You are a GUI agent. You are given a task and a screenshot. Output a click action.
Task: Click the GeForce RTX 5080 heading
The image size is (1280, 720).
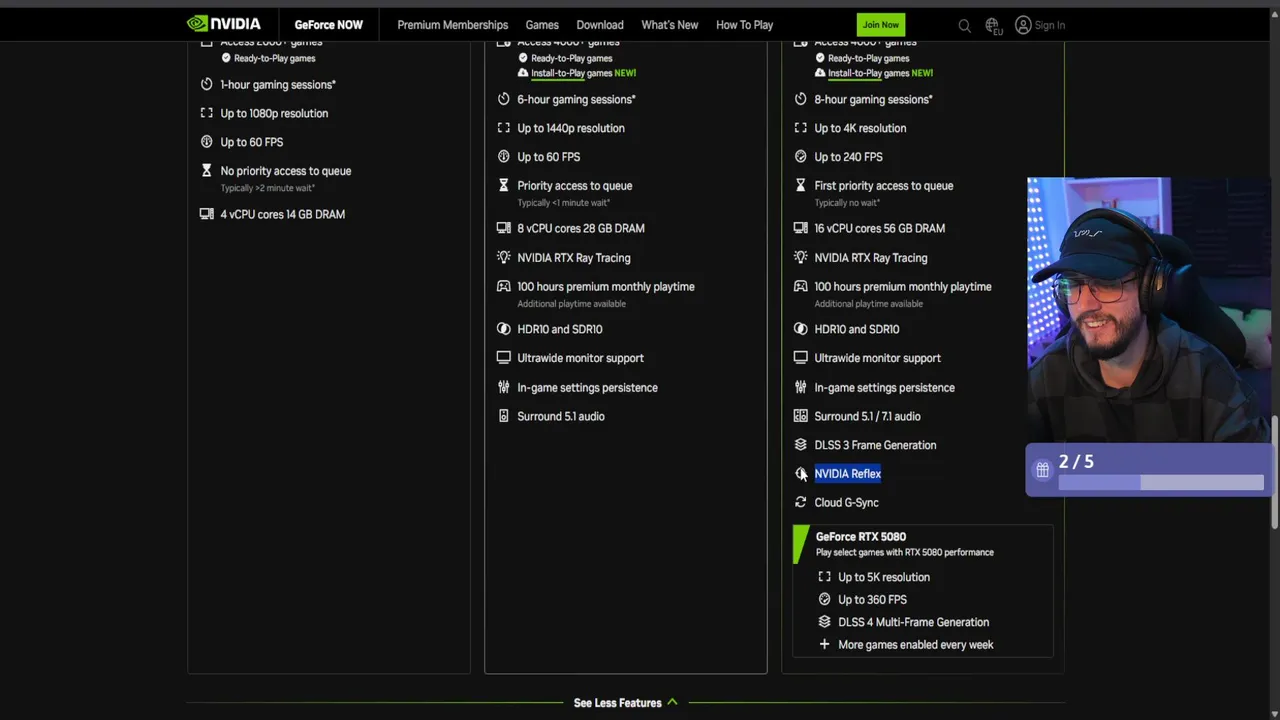pyautogui.click(x=861, y=536)
